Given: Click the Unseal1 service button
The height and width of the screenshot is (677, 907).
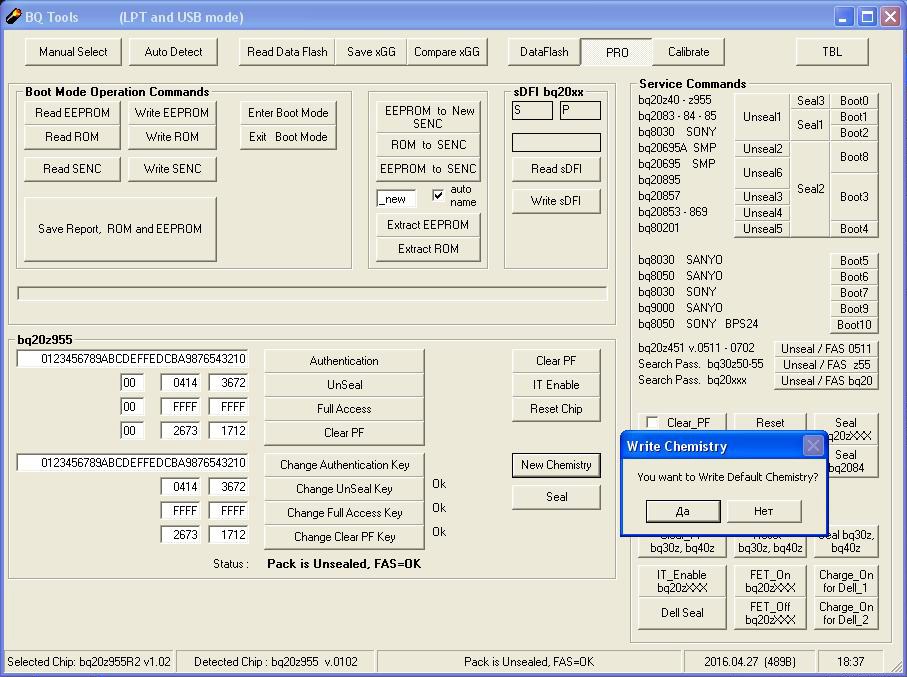Looking at the screenshot, I should (x=762, y=117).
